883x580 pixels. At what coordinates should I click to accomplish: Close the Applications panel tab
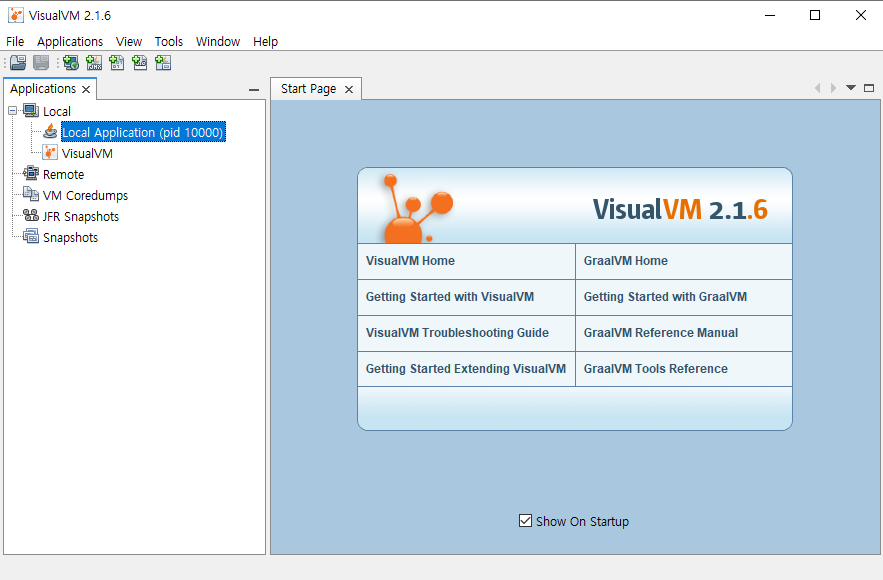pyautogui.click(x=86, y=90)
